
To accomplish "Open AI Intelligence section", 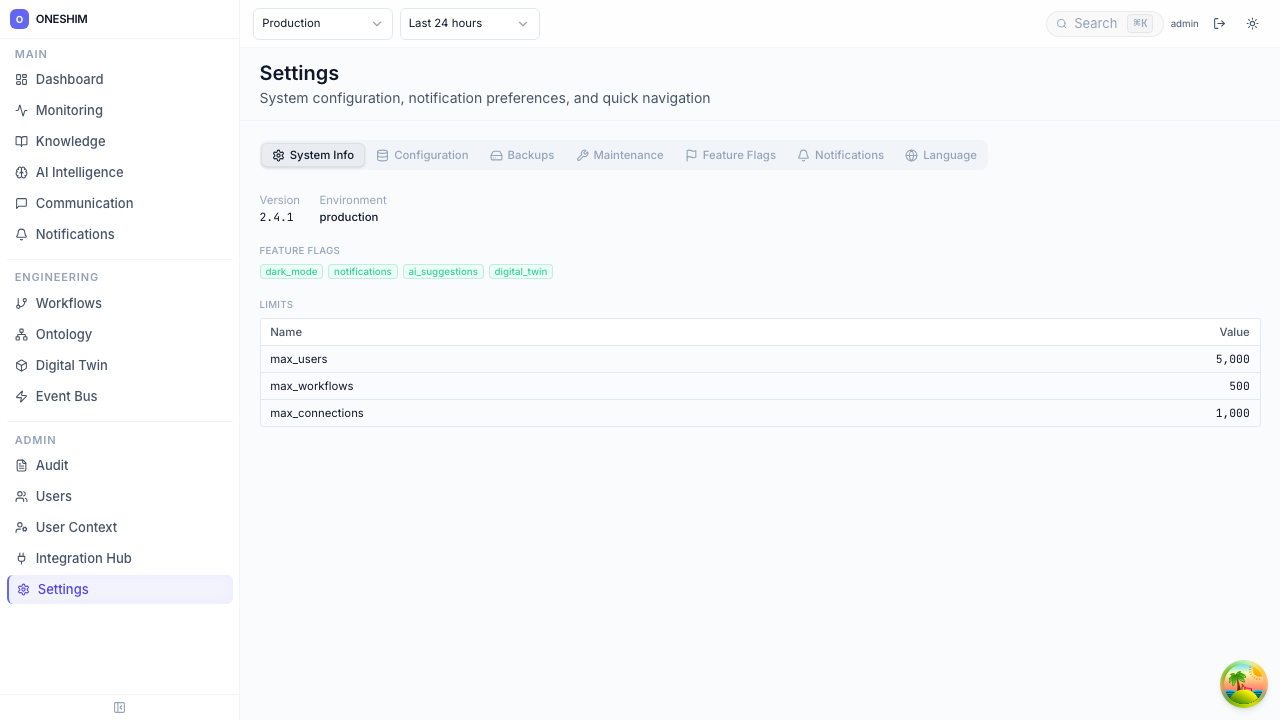I will [79, 172].
